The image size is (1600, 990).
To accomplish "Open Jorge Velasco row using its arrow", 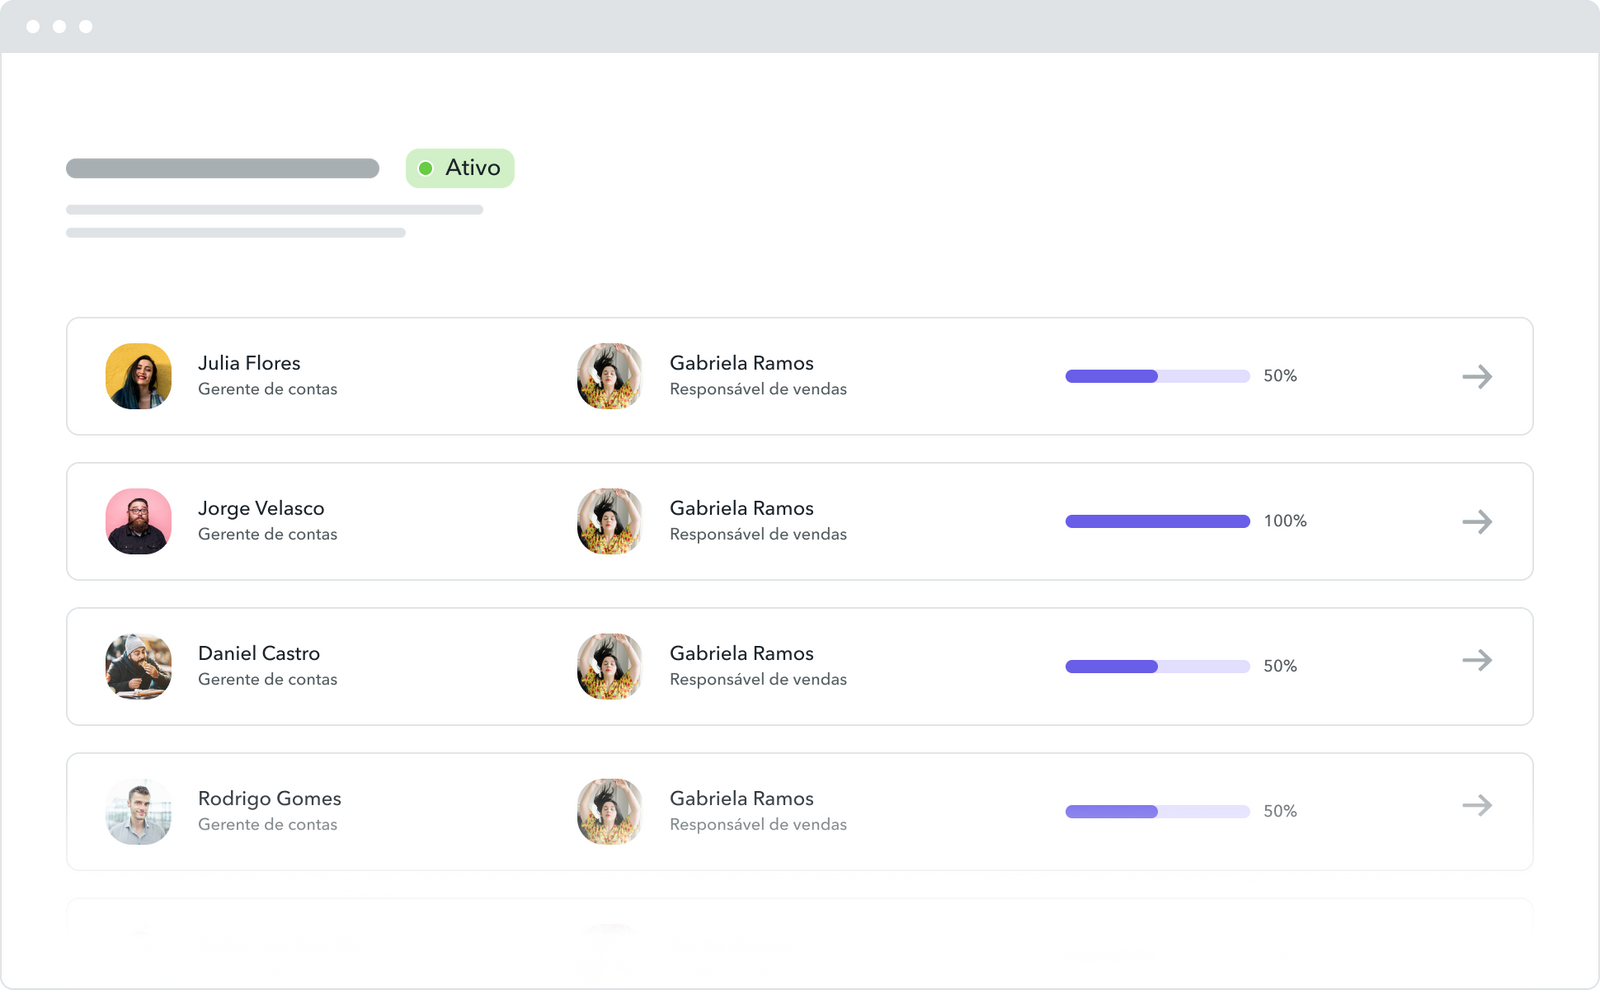I will (1477, 522).
